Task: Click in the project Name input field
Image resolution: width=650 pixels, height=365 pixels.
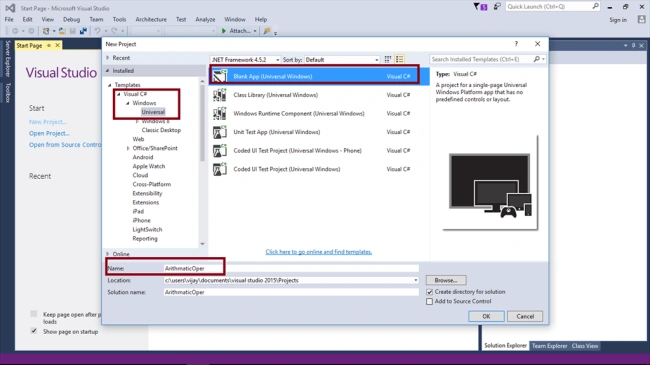Action: (x=291, y=268)
